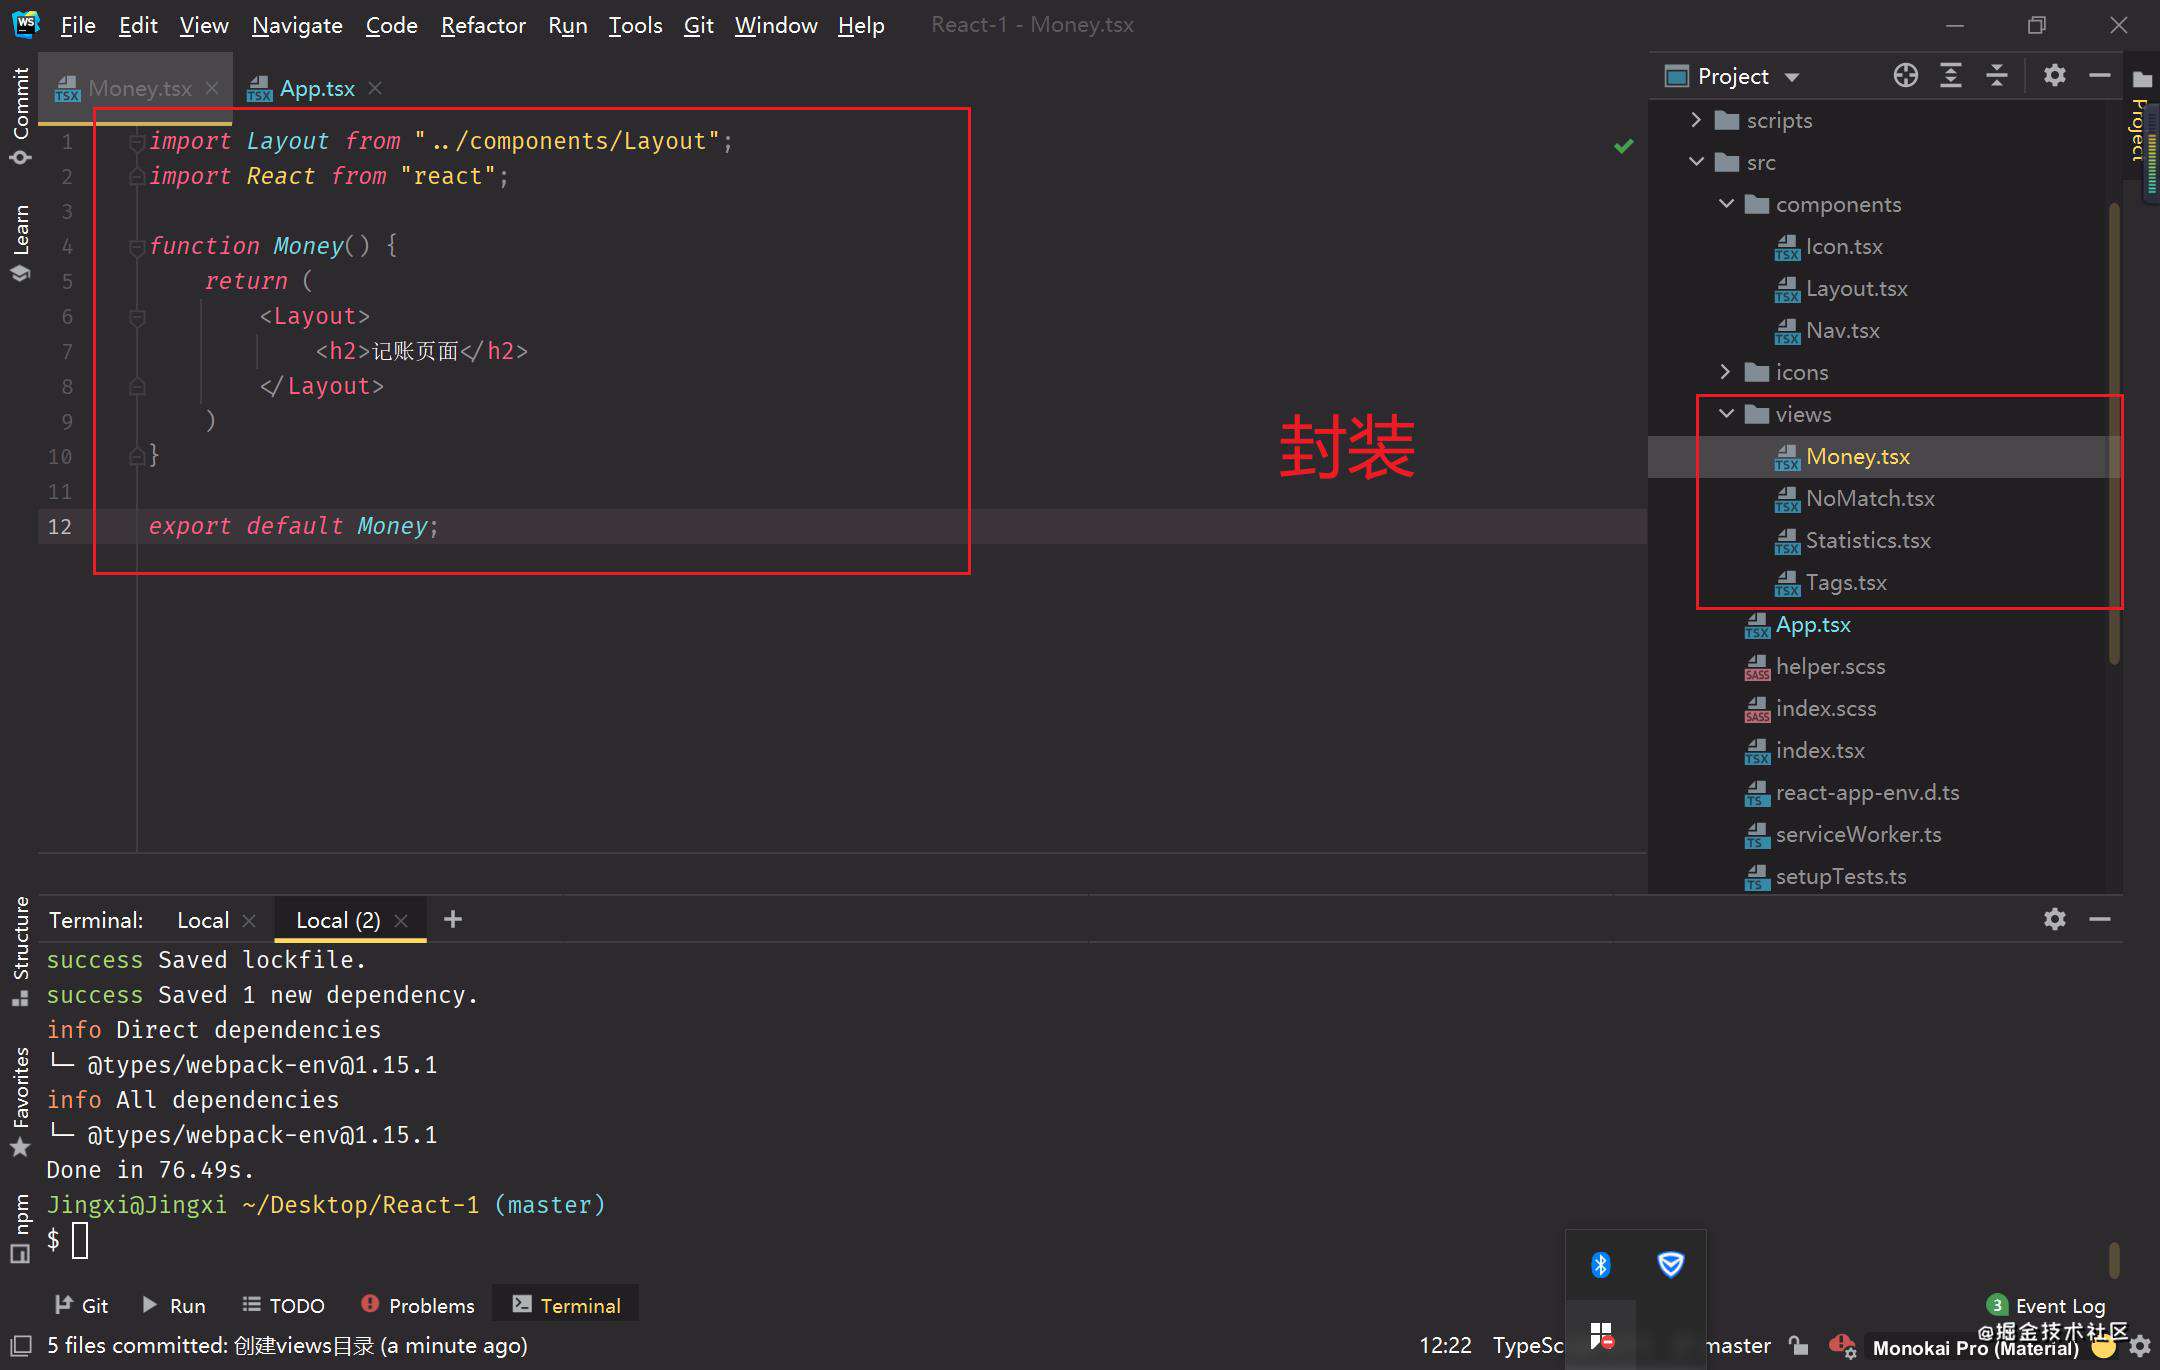Toggle fold on line 1 imports
Viewport: 2160px width, 1370px height.
(x=137, y=142)
